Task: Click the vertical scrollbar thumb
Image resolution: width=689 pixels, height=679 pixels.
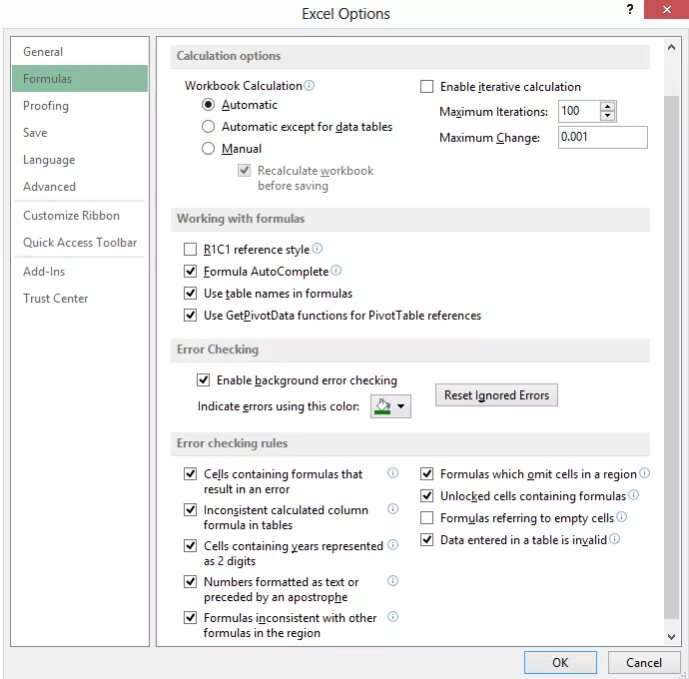Action: click(671, 357)
